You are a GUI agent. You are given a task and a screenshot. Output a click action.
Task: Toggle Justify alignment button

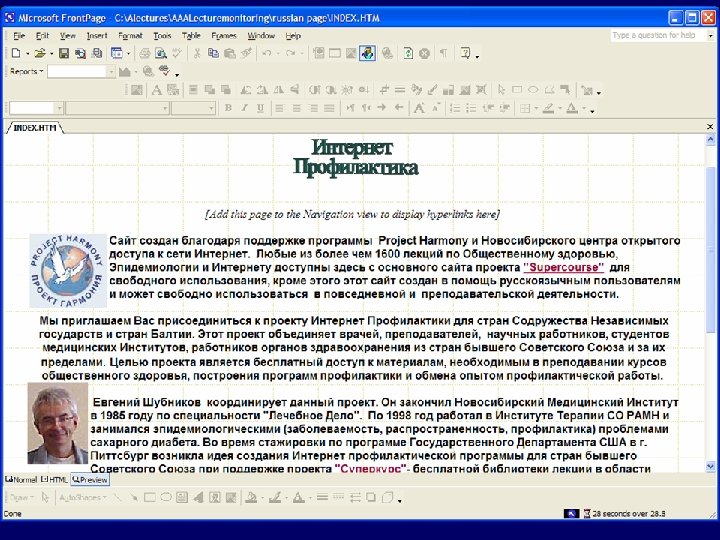pos(330,108)
